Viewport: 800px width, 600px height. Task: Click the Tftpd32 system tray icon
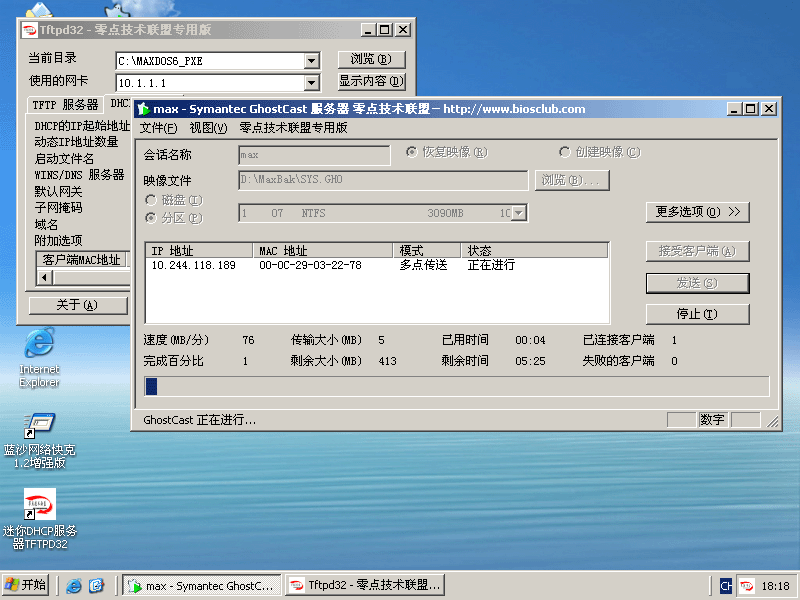tap(746, 586)
